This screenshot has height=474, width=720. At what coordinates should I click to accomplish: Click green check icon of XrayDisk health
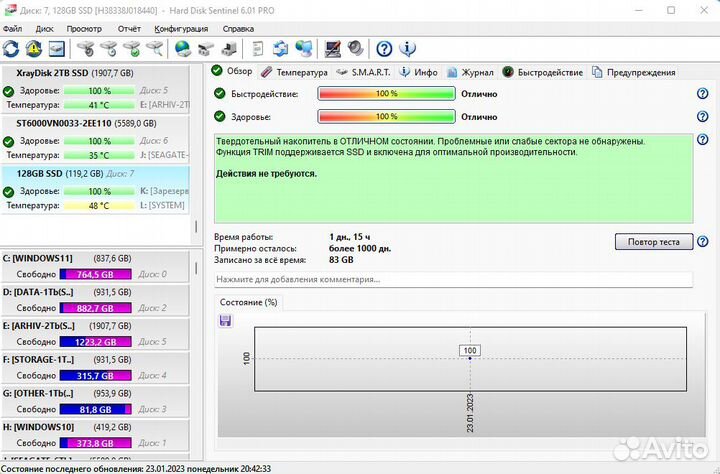point(8,91)
